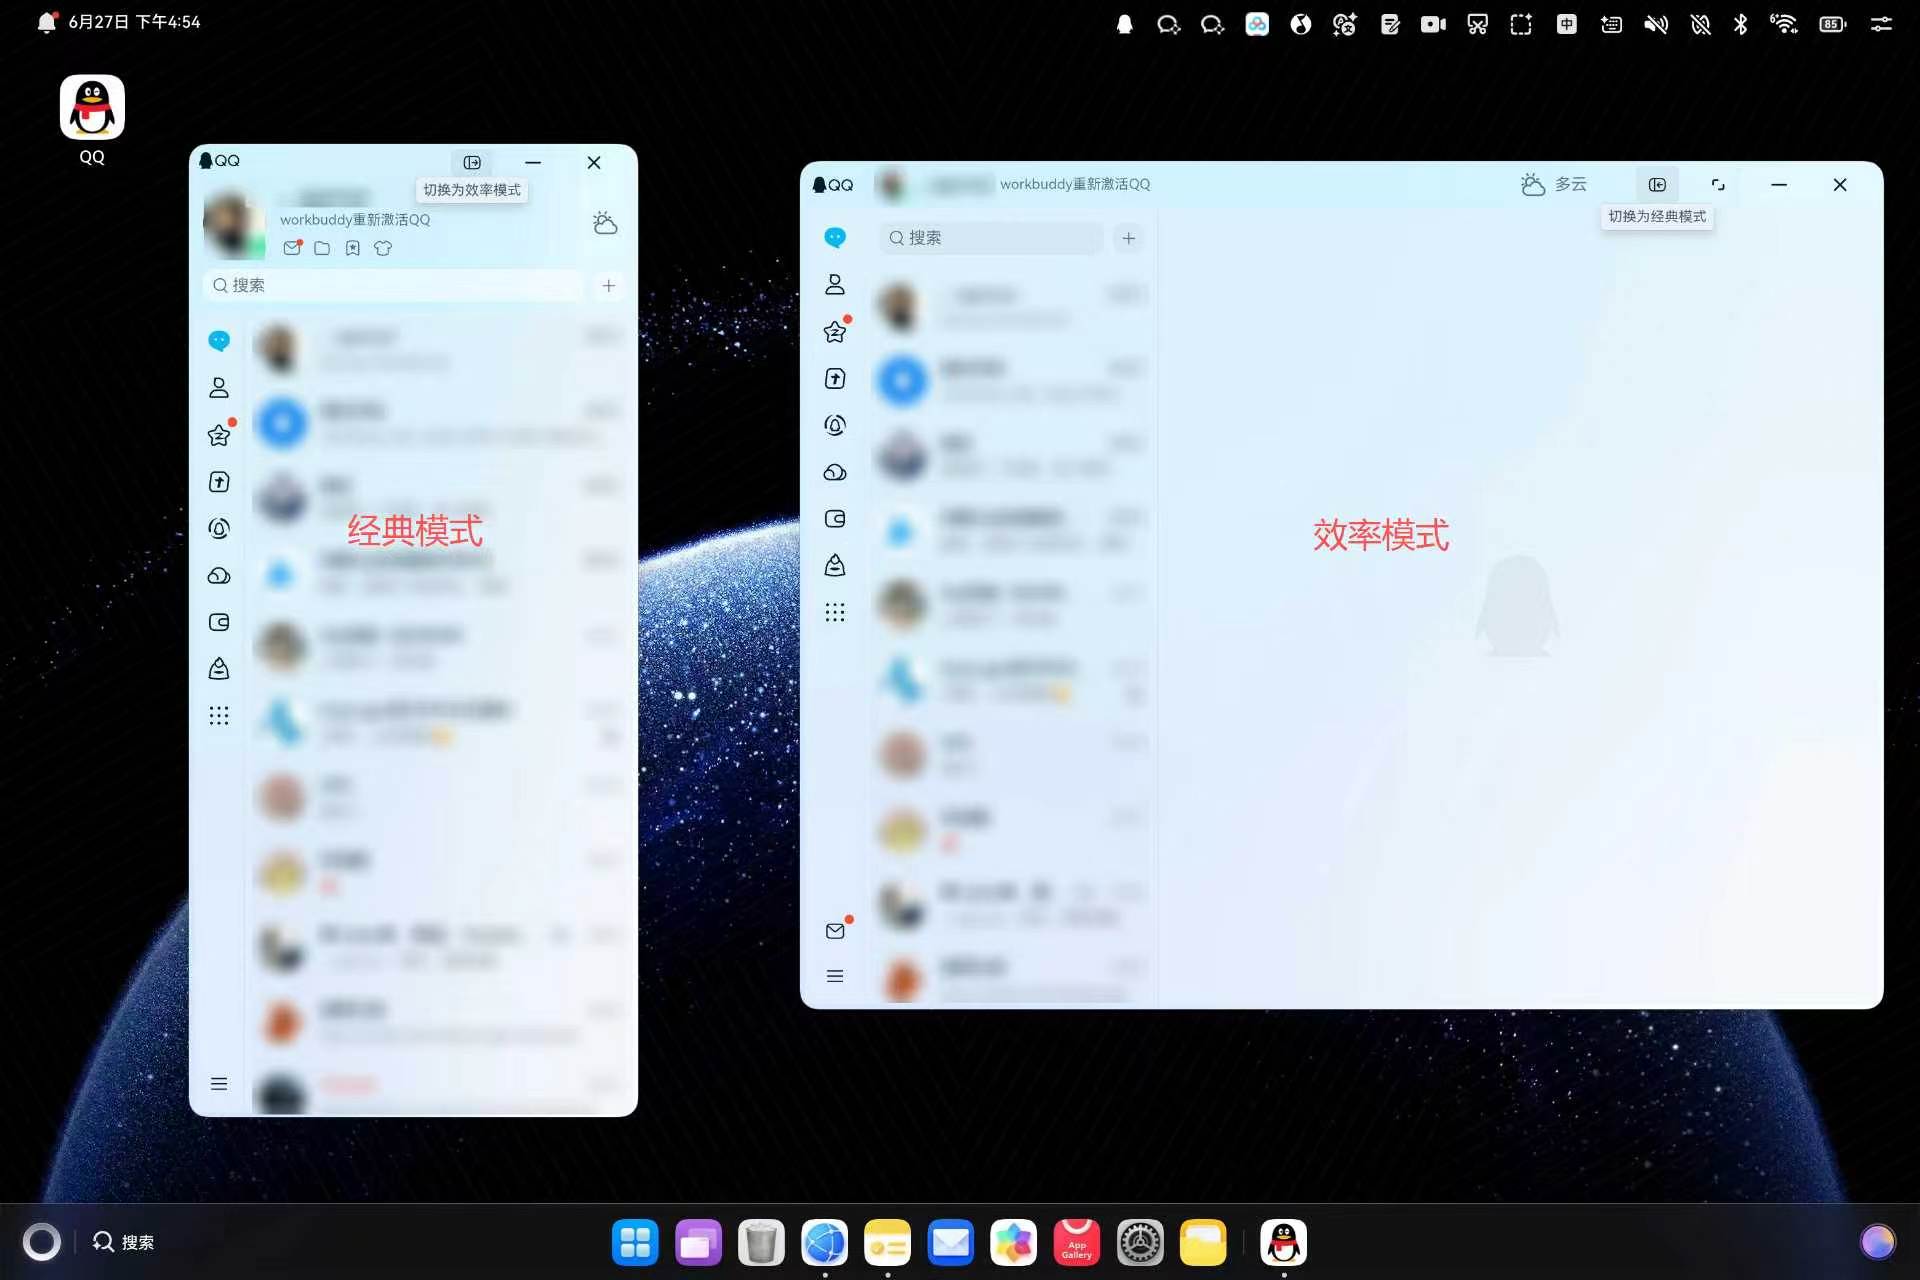Click 搜索 search in bottom taskbar

124,1242
